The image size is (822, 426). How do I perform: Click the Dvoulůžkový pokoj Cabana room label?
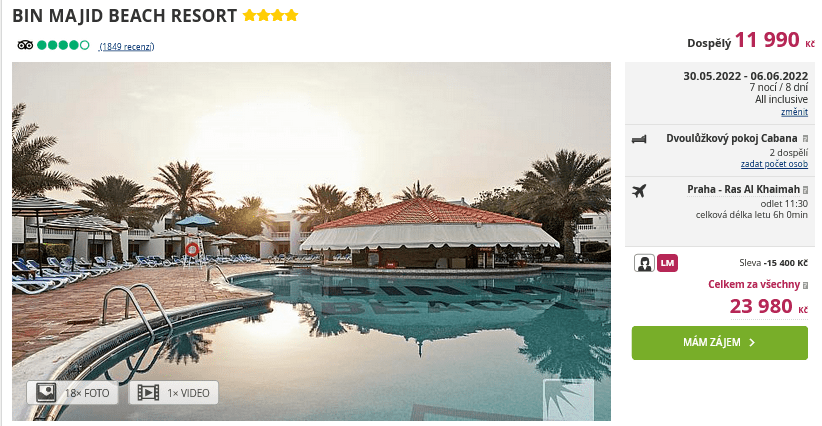[x=731, y=138]
